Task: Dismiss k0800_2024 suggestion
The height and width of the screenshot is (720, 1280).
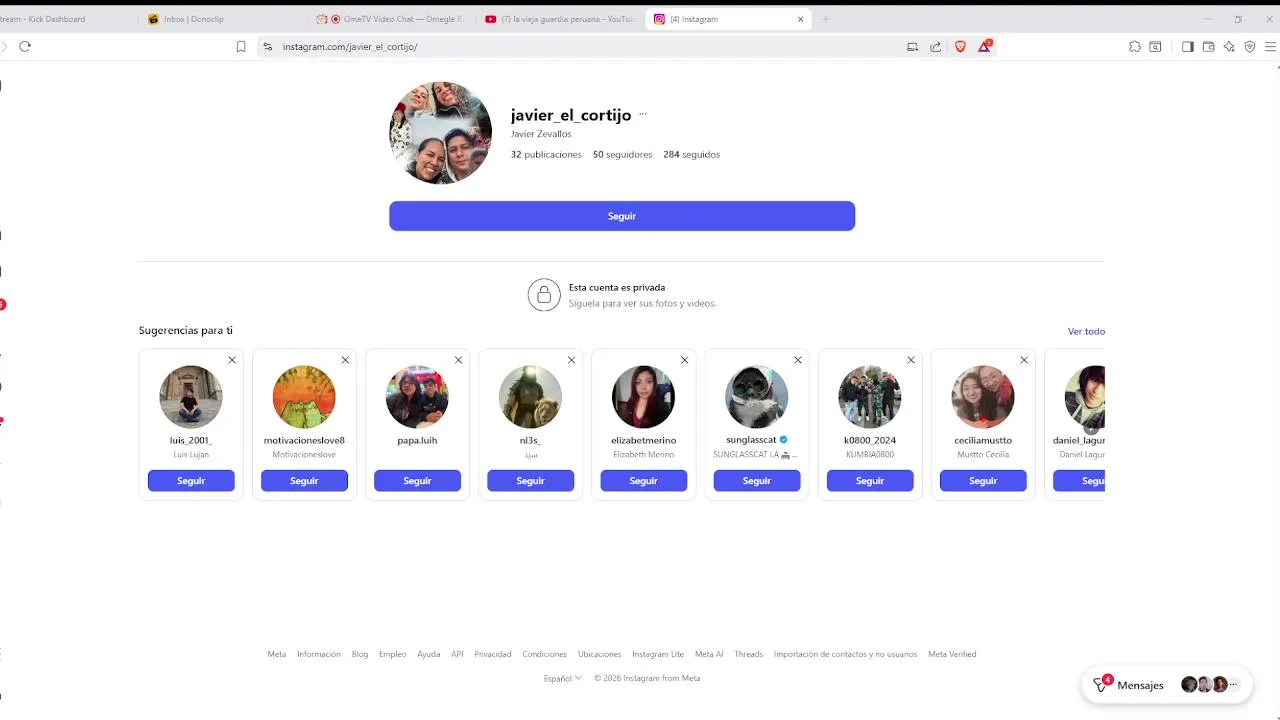Action: (x=910, y=360)
